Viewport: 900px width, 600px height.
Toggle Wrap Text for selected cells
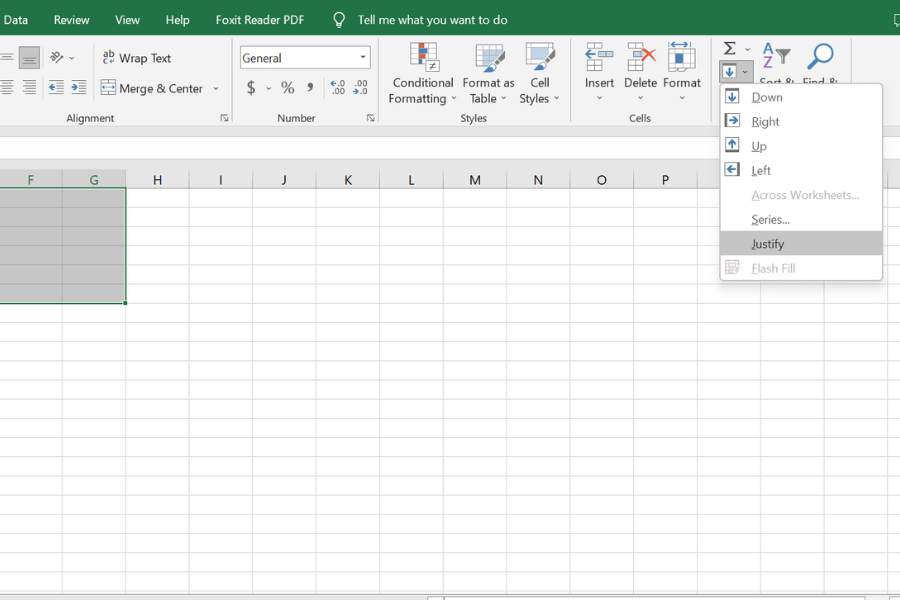coord(137,58)
